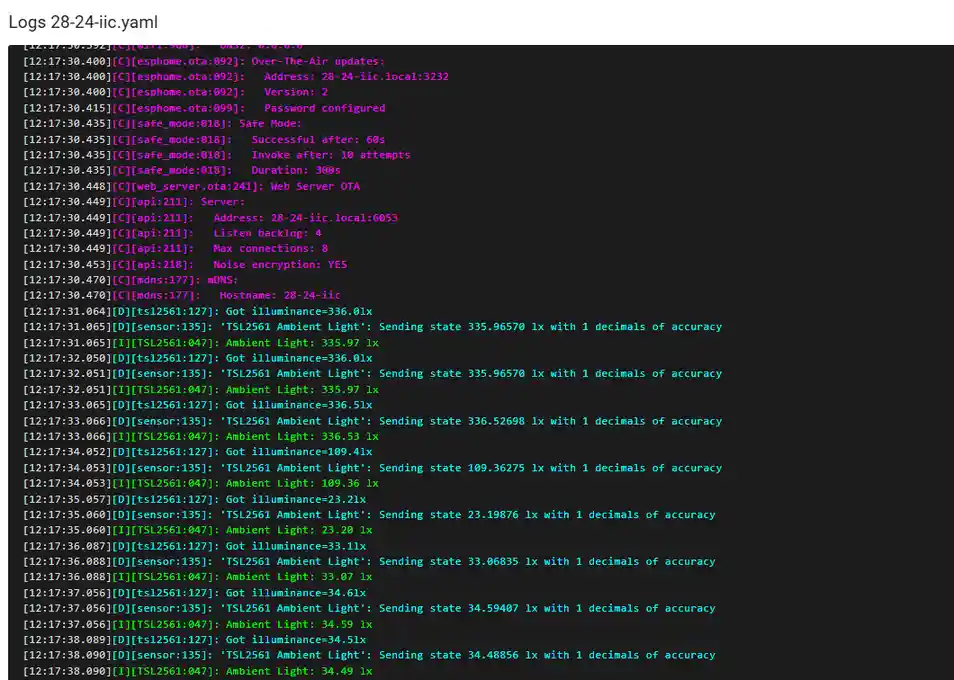Screen dimensions: 954x680
Task: Select the "Successful after: 60s" log line
Action: 318,140
